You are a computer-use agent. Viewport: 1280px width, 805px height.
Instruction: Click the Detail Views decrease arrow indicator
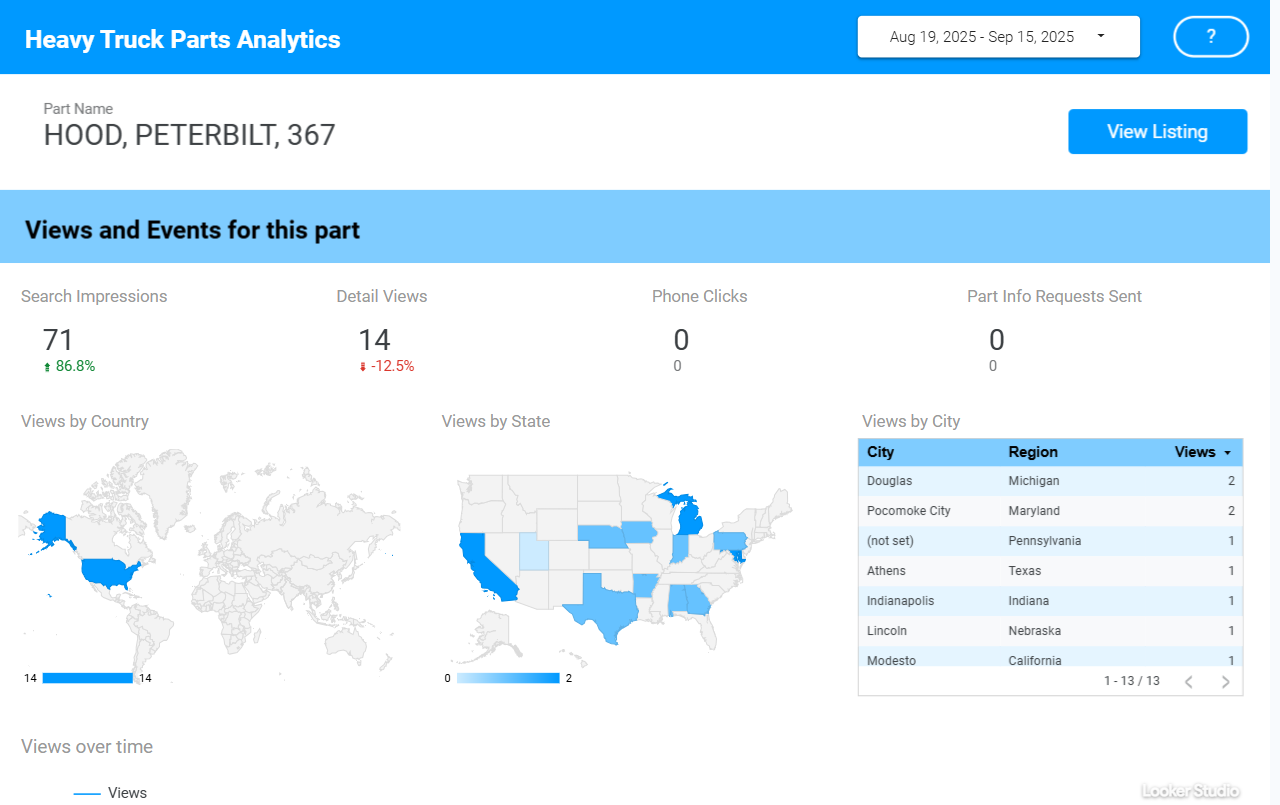[363, 367]
